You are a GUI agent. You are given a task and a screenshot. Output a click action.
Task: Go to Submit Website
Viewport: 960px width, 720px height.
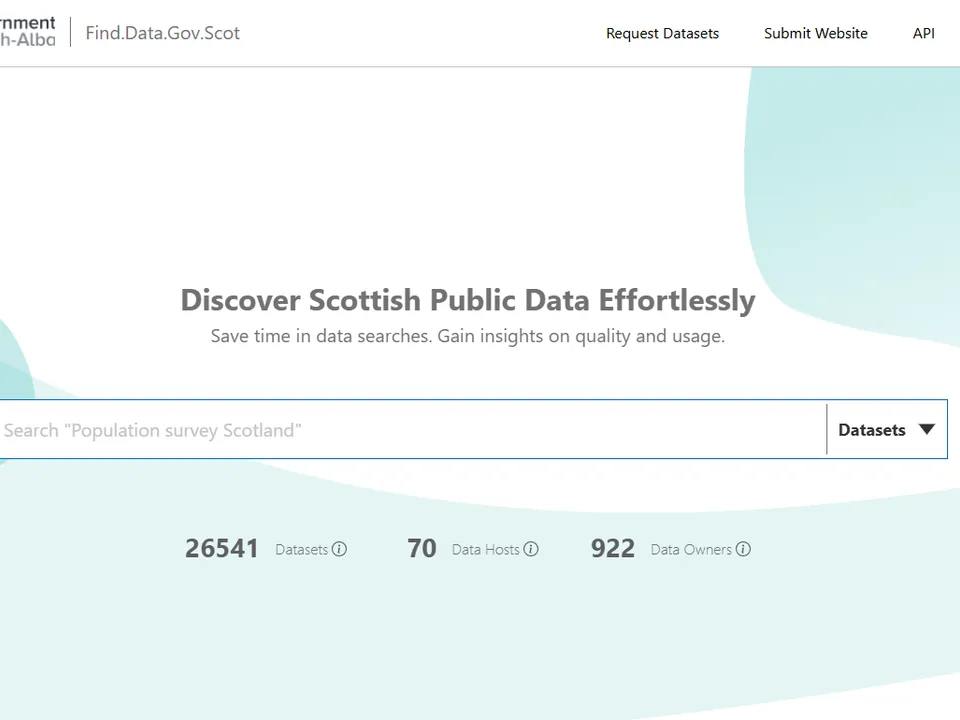tap(816, 33)
